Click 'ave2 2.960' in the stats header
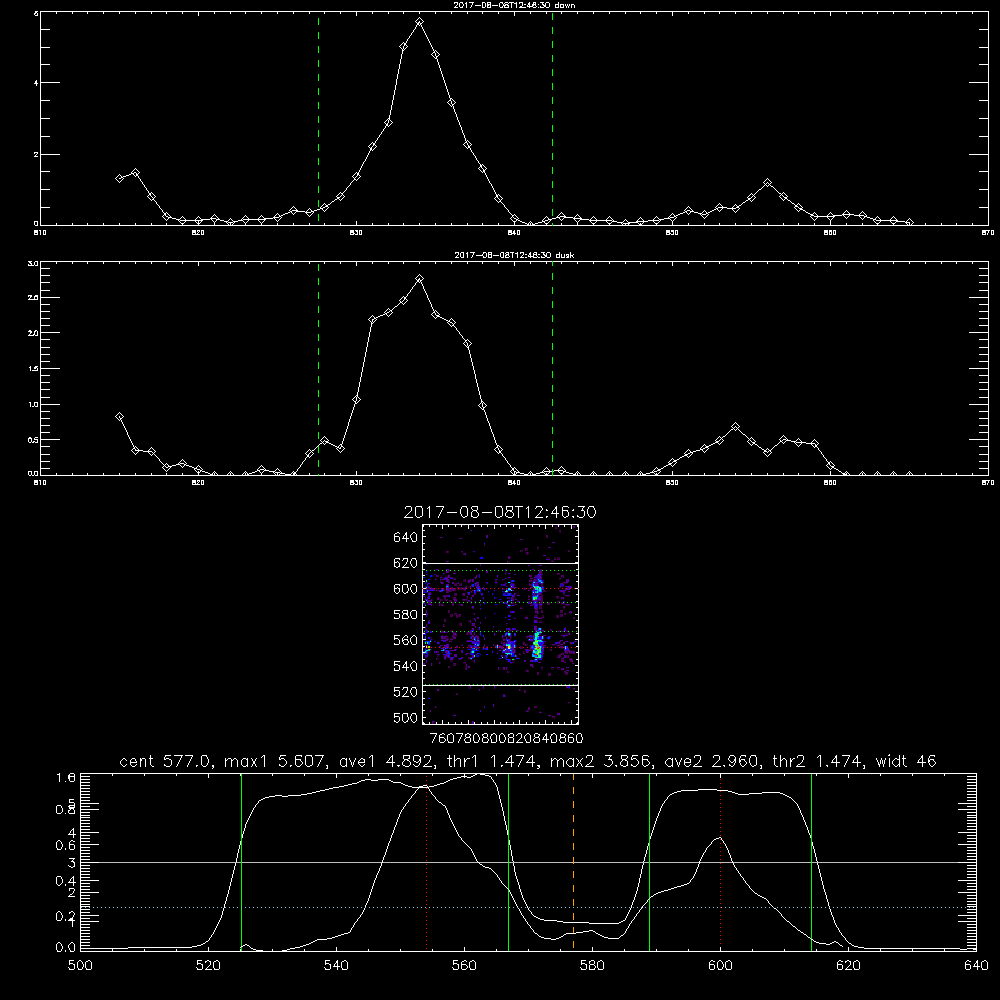 (x=712, y=761)
